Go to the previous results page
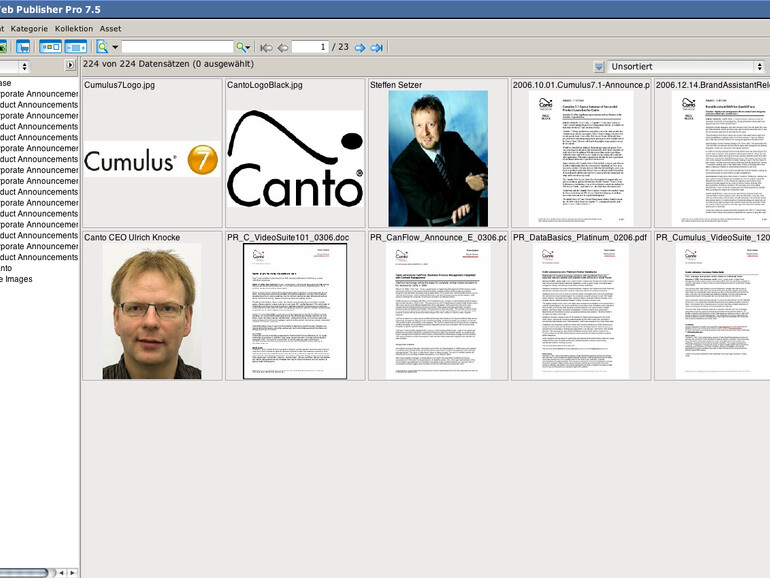The width and height of the screenshot is (770, 578). [x=283, y=48]
